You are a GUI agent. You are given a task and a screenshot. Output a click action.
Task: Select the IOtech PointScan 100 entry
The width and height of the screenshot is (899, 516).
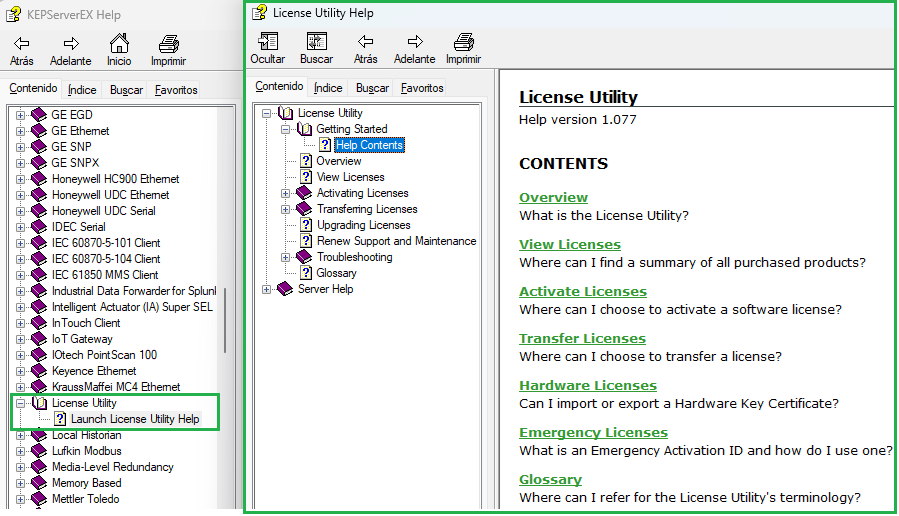(x=104, y=355)
